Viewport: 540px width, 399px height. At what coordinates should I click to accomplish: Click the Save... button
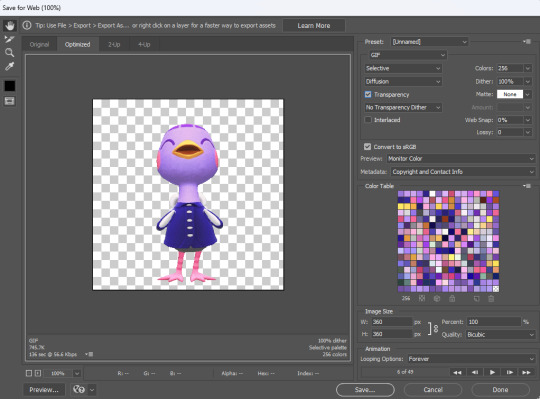[365, 390]
